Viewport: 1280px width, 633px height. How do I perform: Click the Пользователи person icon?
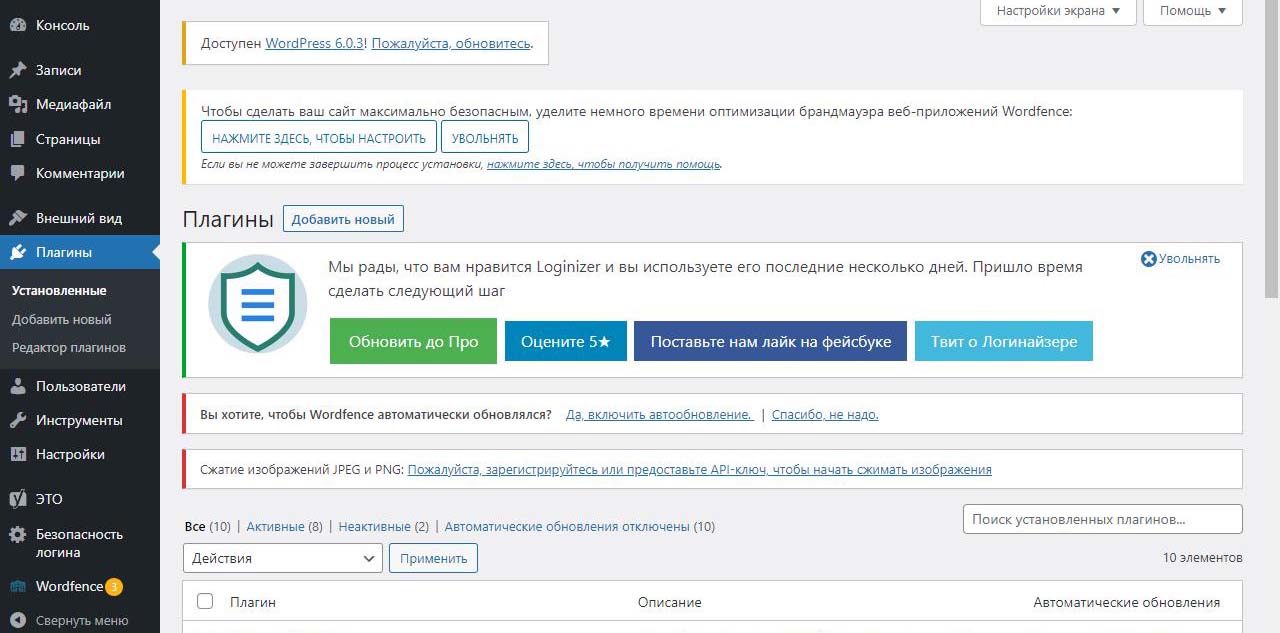(18, 386)
